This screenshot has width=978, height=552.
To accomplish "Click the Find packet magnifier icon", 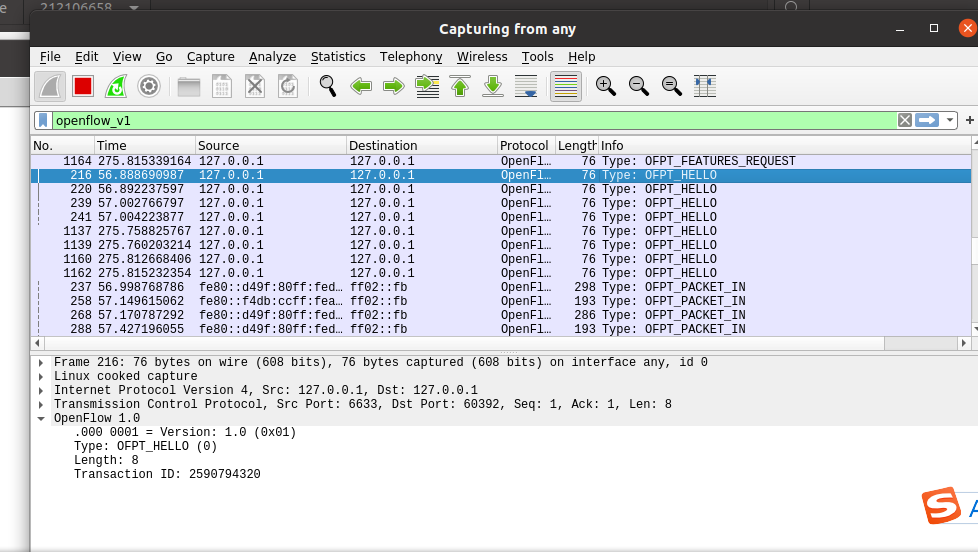I will click(328, 86).
